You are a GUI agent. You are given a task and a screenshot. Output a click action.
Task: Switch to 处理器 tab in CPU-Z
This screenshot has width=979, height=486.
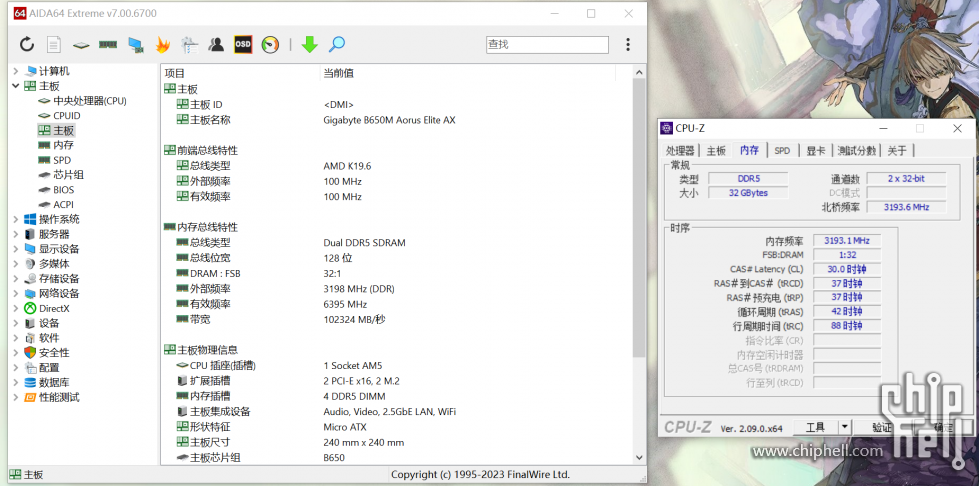point(680,151)
